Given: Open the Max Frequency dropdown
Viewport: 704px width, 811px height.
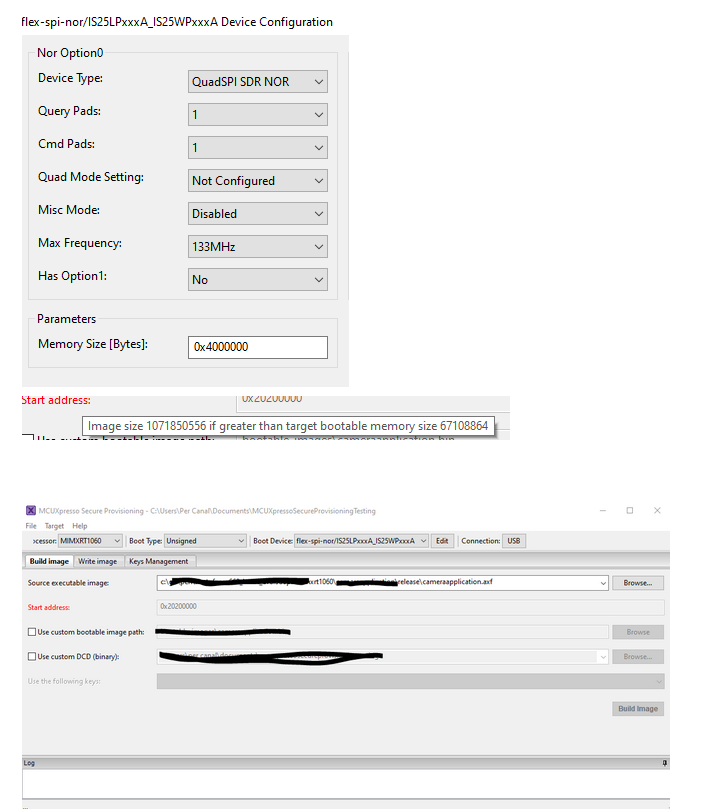Looking at the screenshot, I should [258, 247].
